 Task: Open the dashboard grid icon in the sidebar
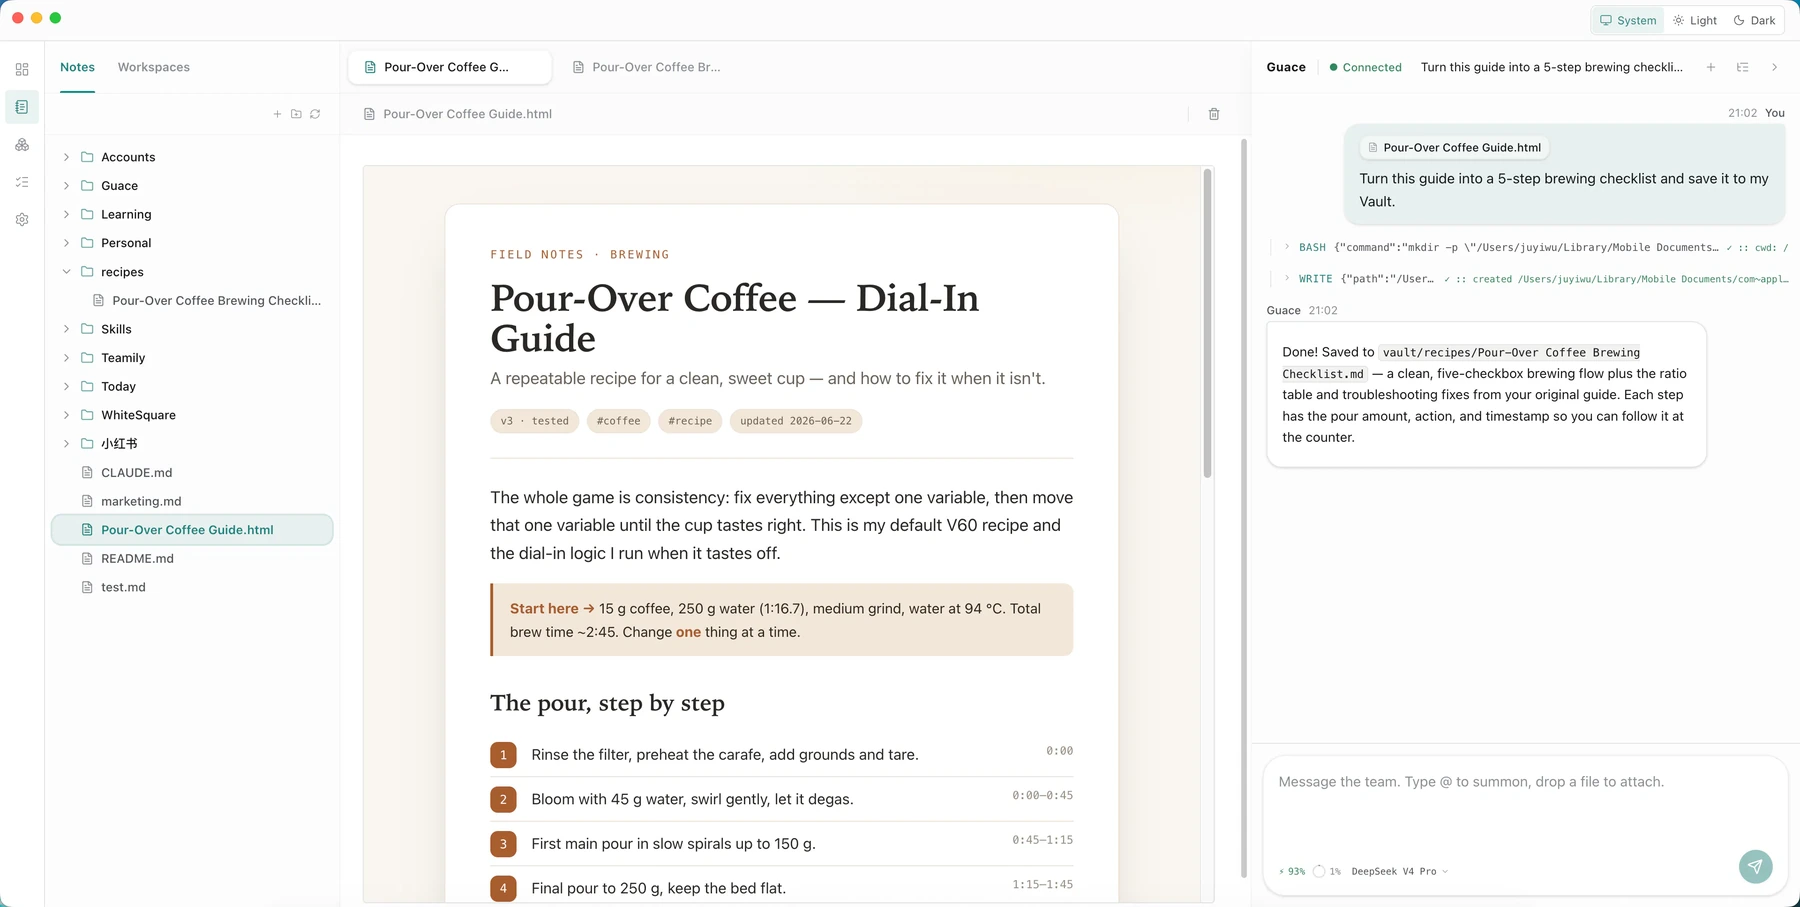point(22,69)
